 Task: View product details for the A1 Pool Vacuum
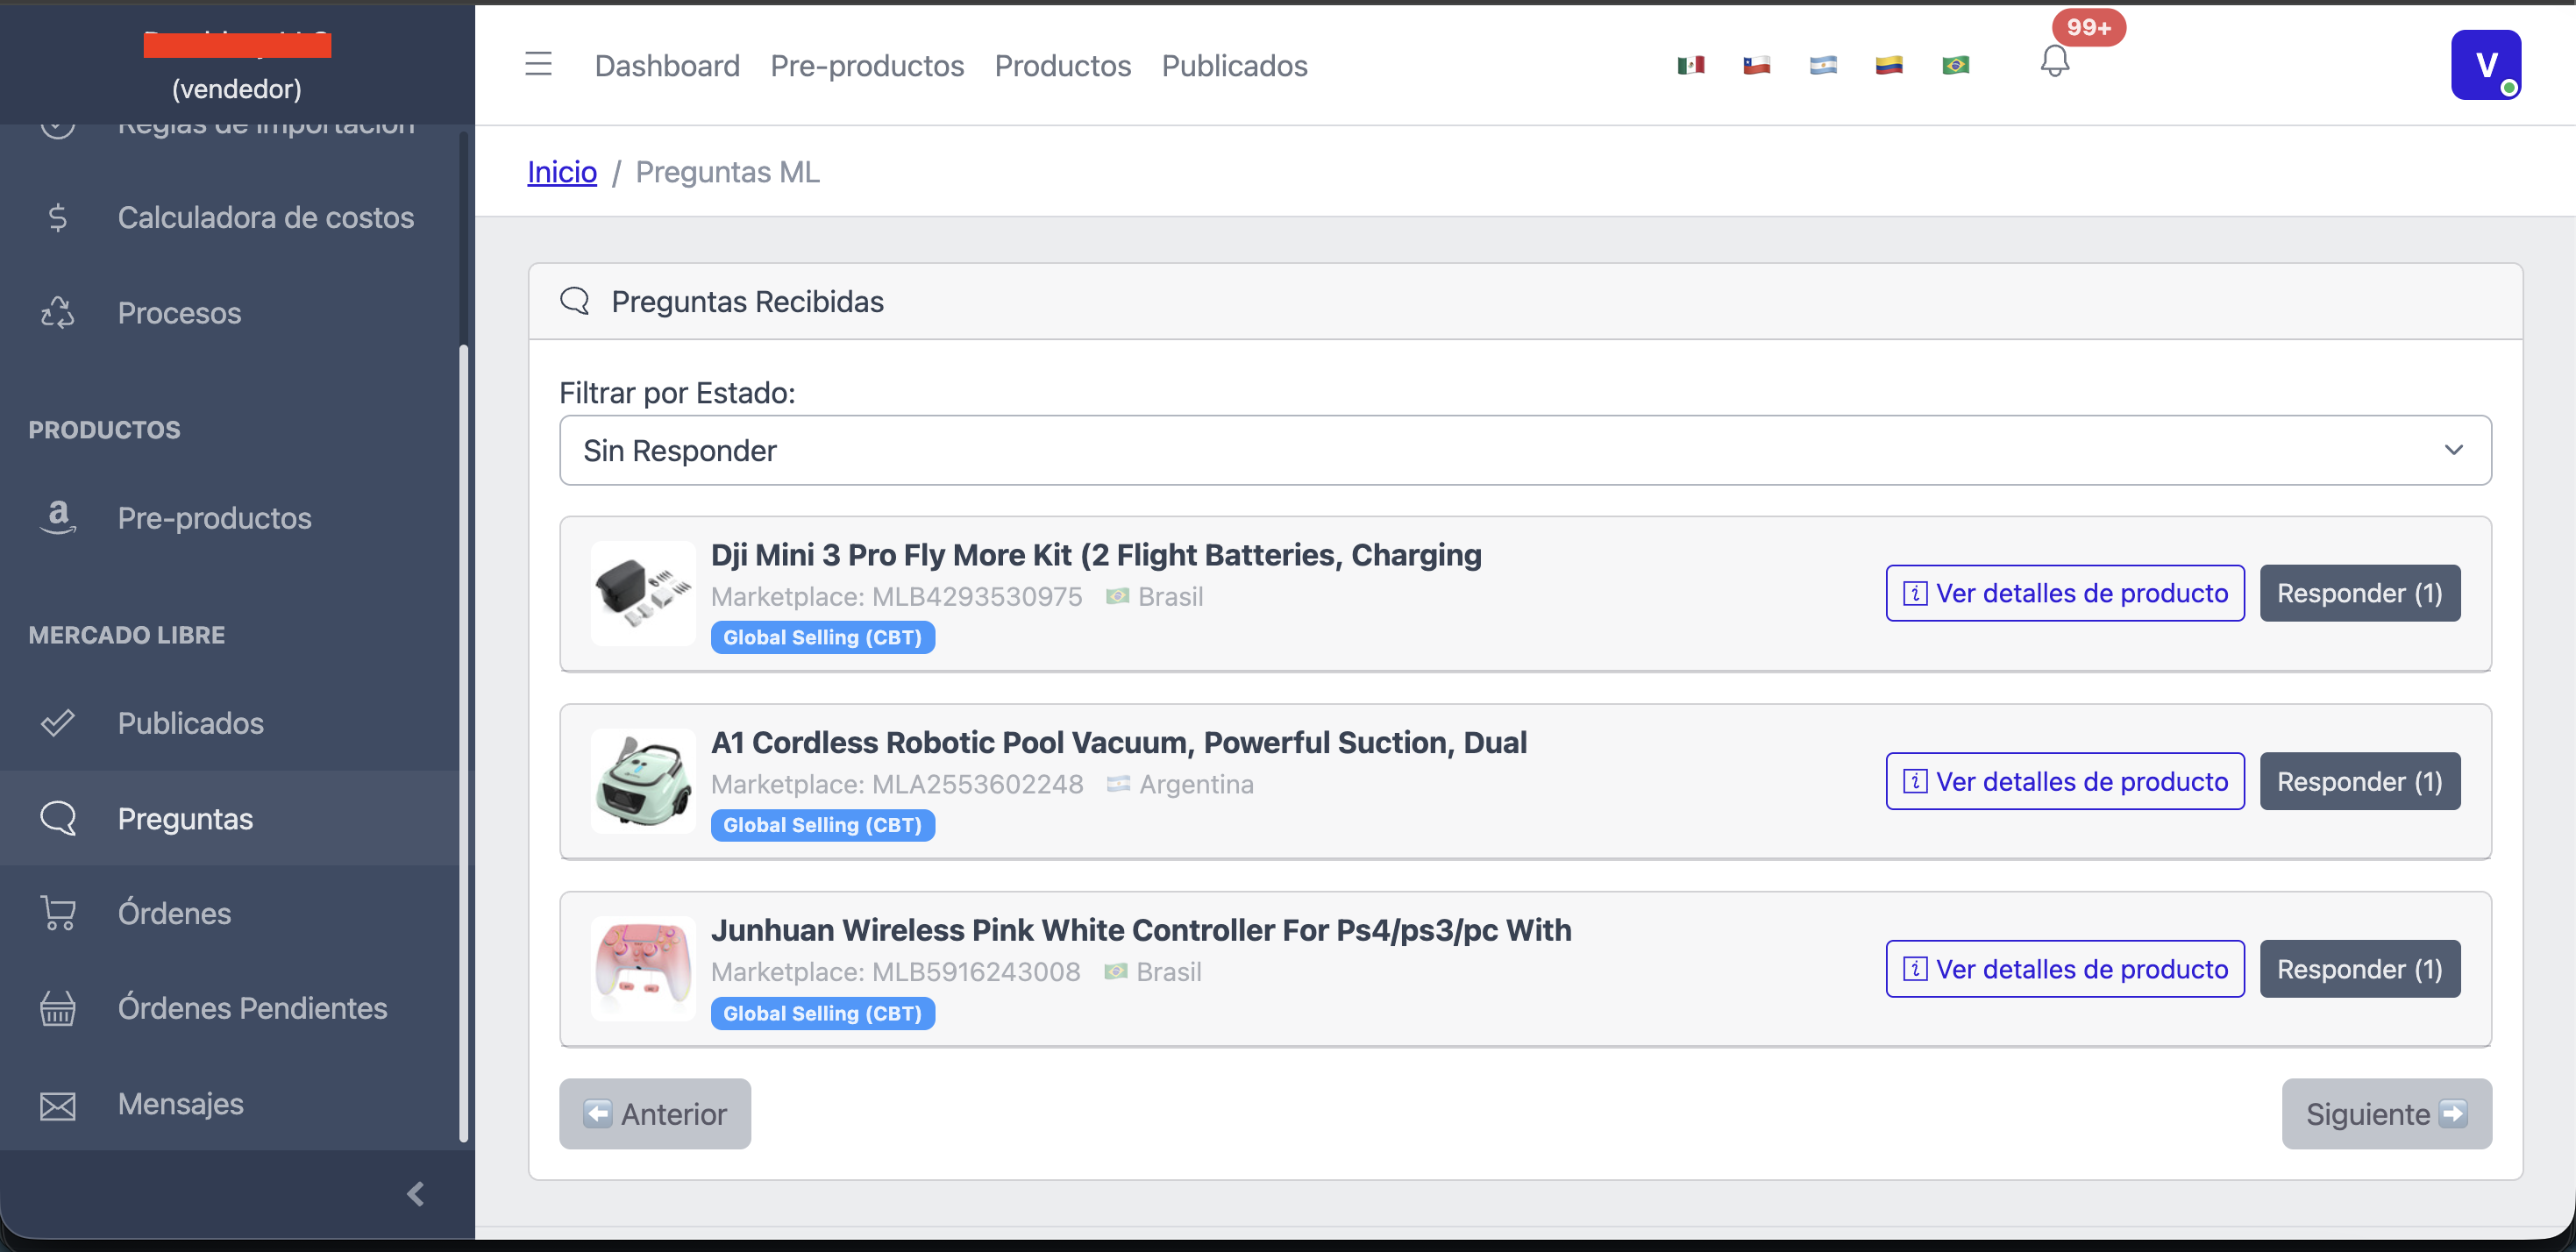point(2064,781)
